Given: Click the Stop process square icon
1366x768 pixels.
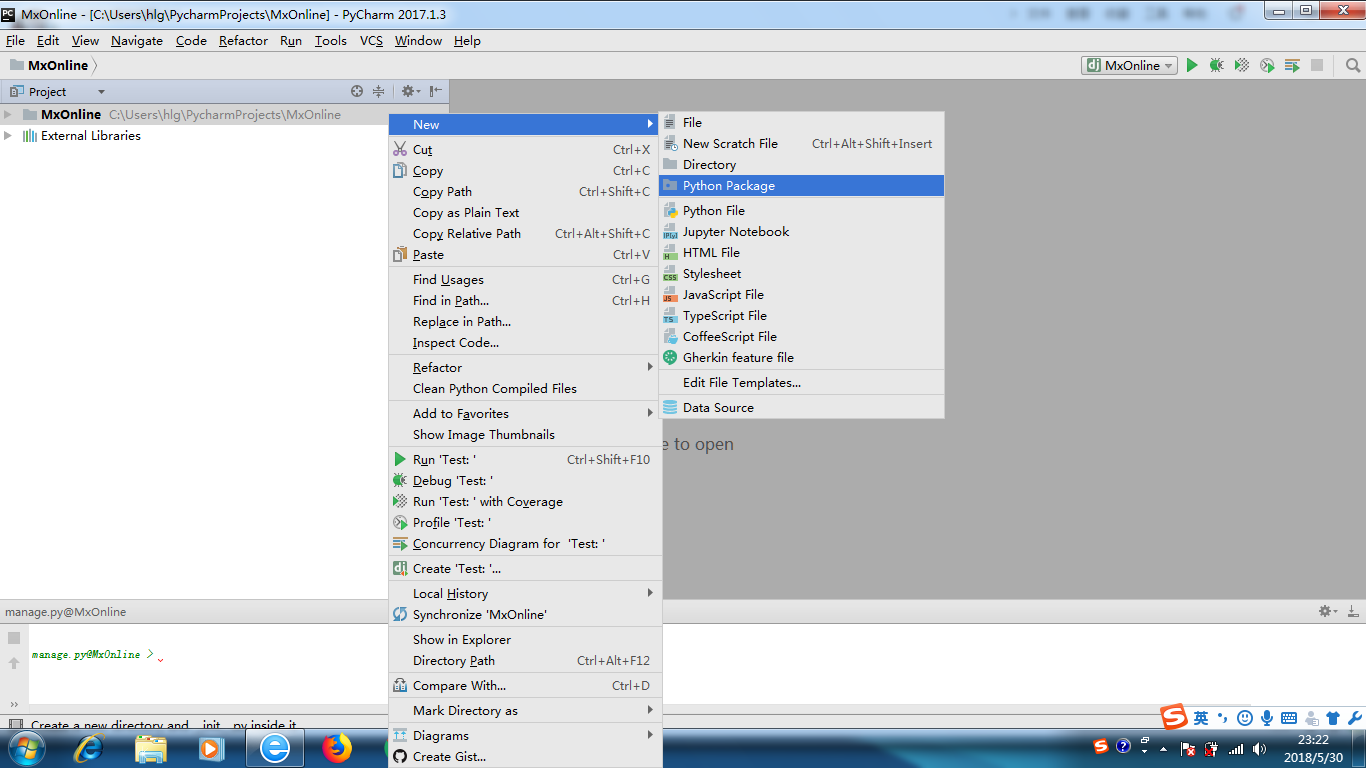Looking at the screenshot, I should pyautogui.click(x=1317, y=65).
